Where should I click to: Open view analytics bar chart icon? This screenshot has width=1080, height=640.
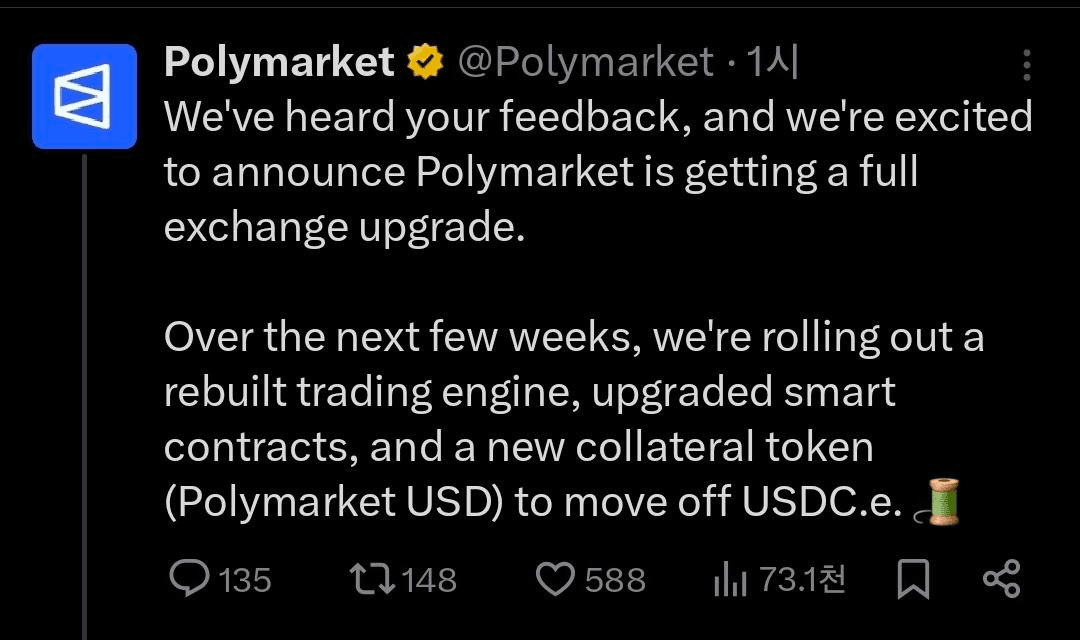(731, 580)
